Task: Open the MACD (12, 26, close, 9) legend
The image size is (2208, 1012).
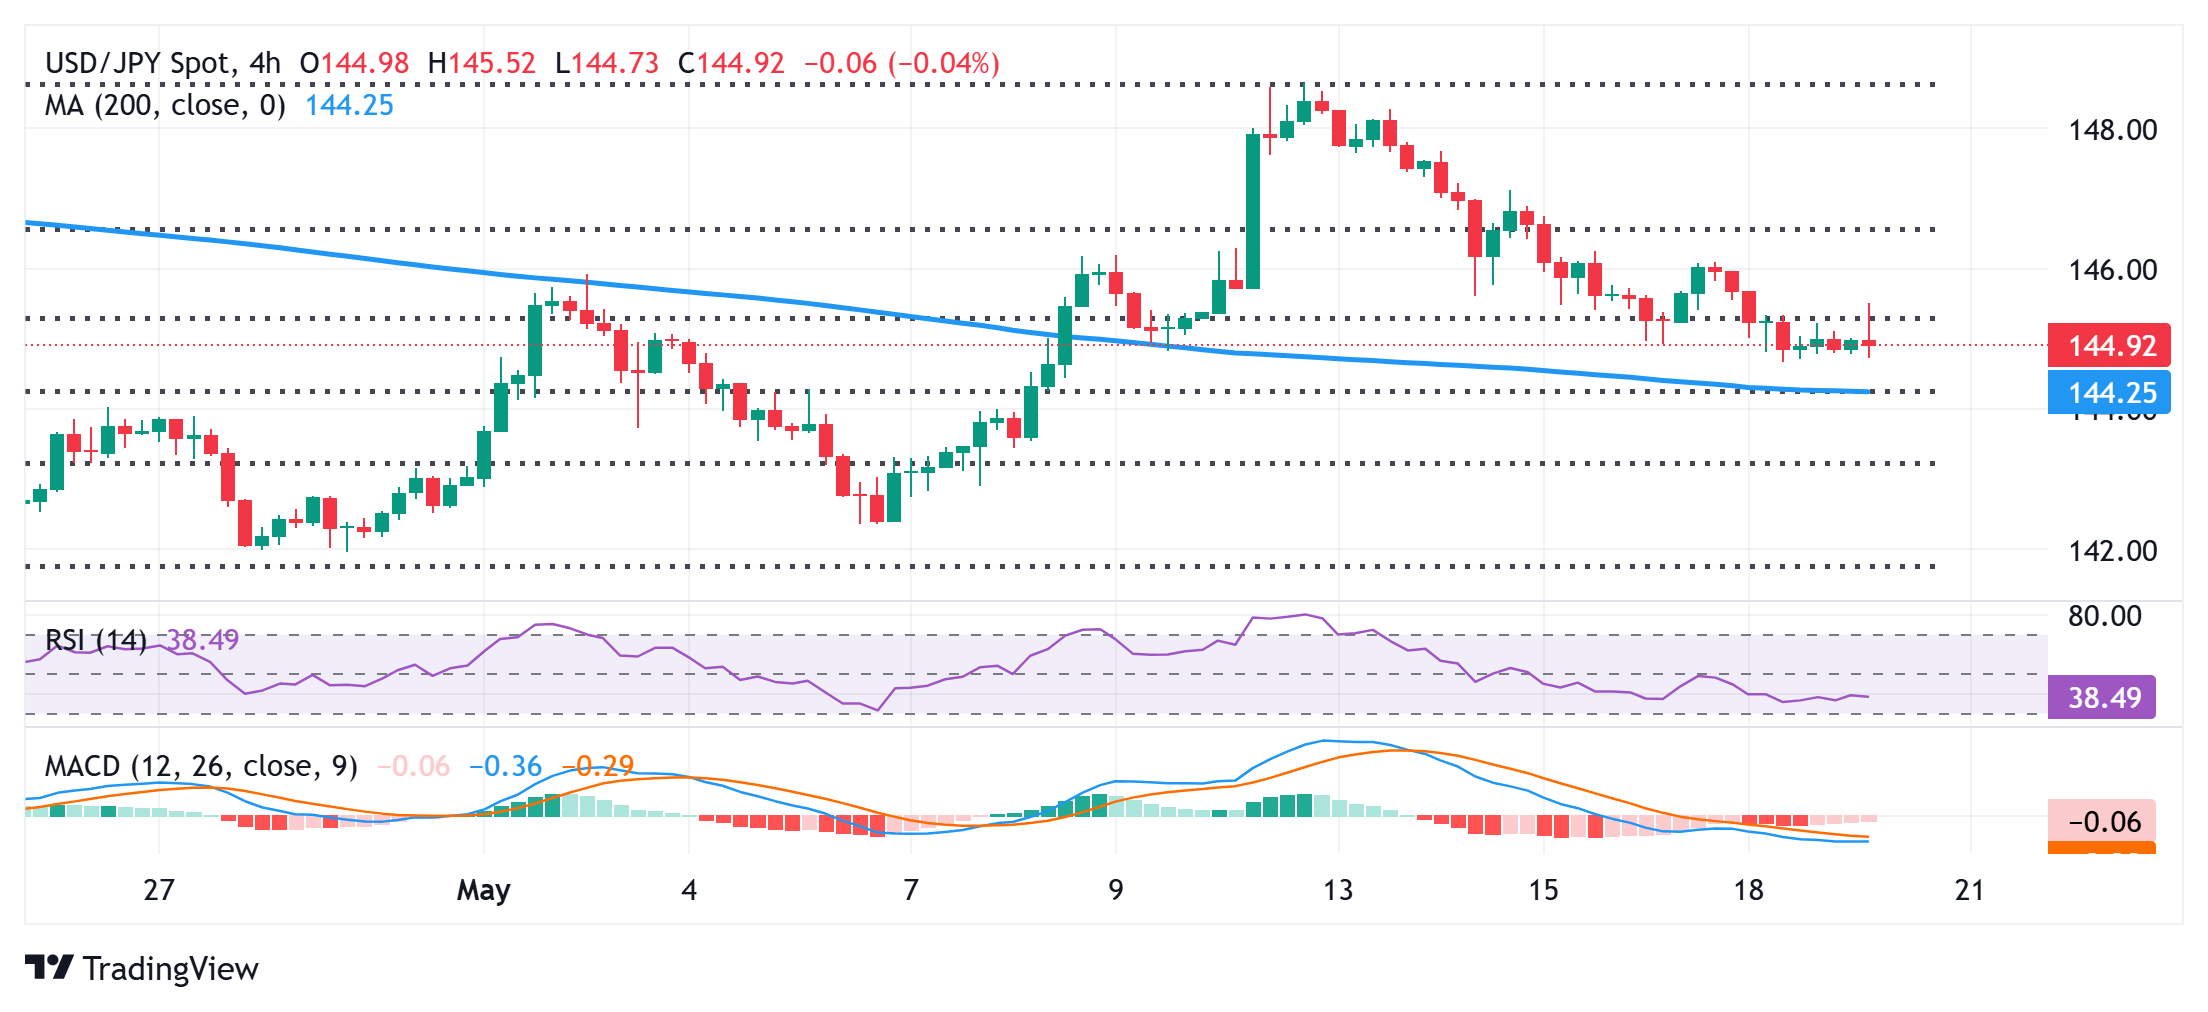Action: (x=201, y=766)
